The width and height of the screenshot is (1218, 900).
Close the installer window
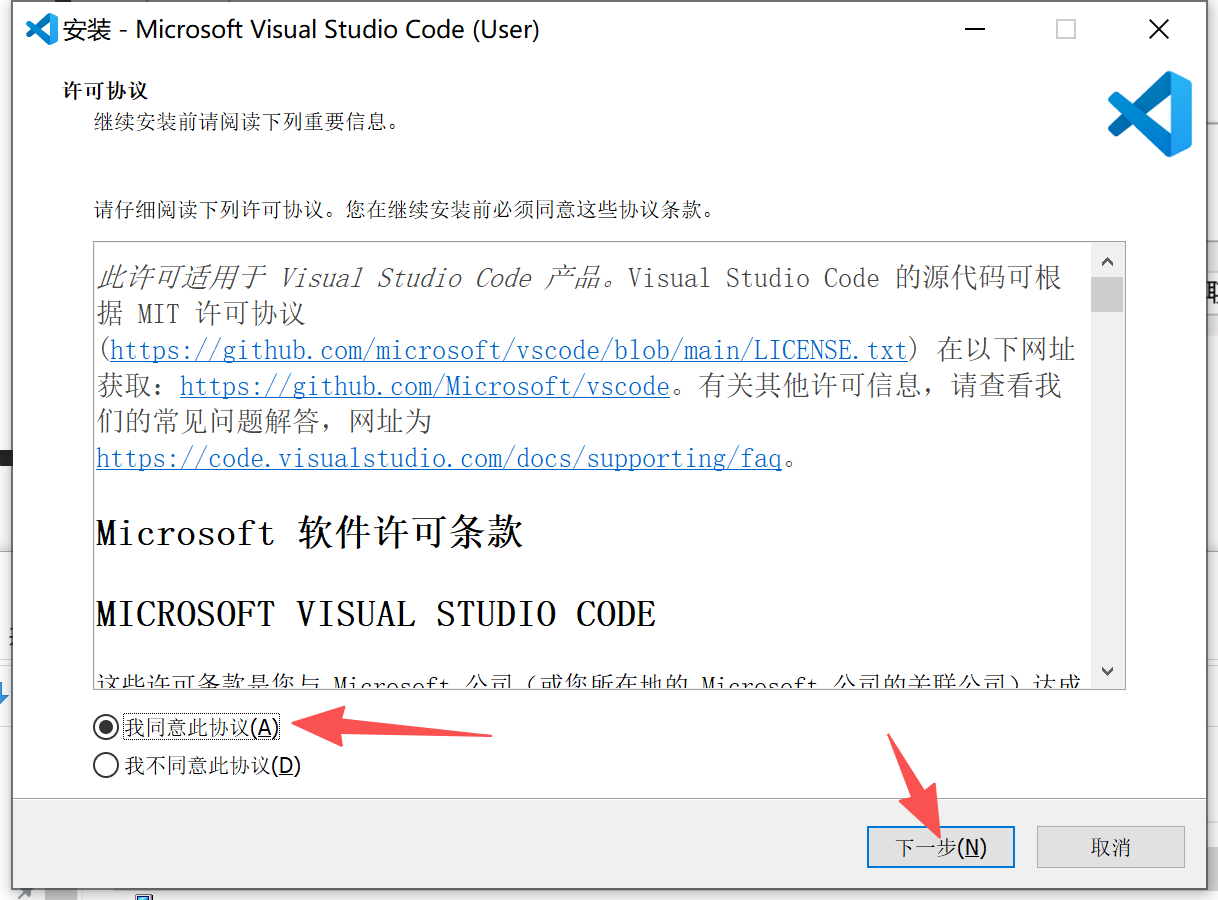click(1159, 30)
